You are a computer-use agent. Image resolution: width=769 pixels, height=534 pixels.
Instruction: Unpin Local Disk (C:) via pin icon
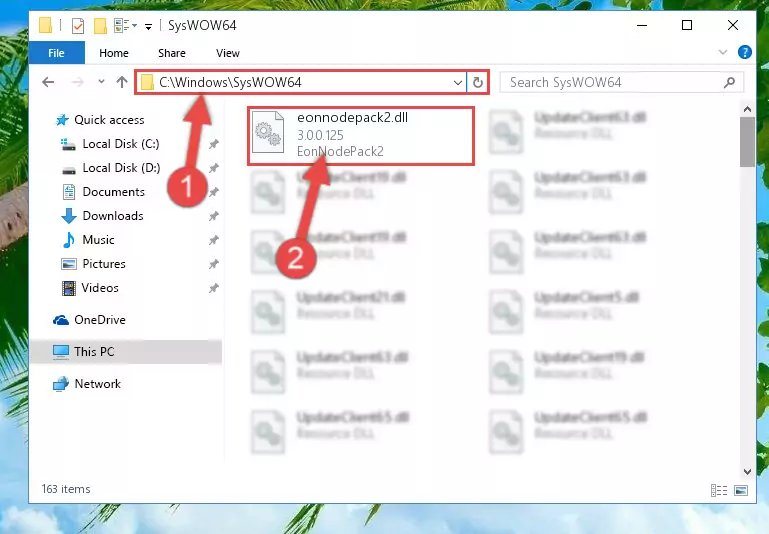[x=213, y=144]
